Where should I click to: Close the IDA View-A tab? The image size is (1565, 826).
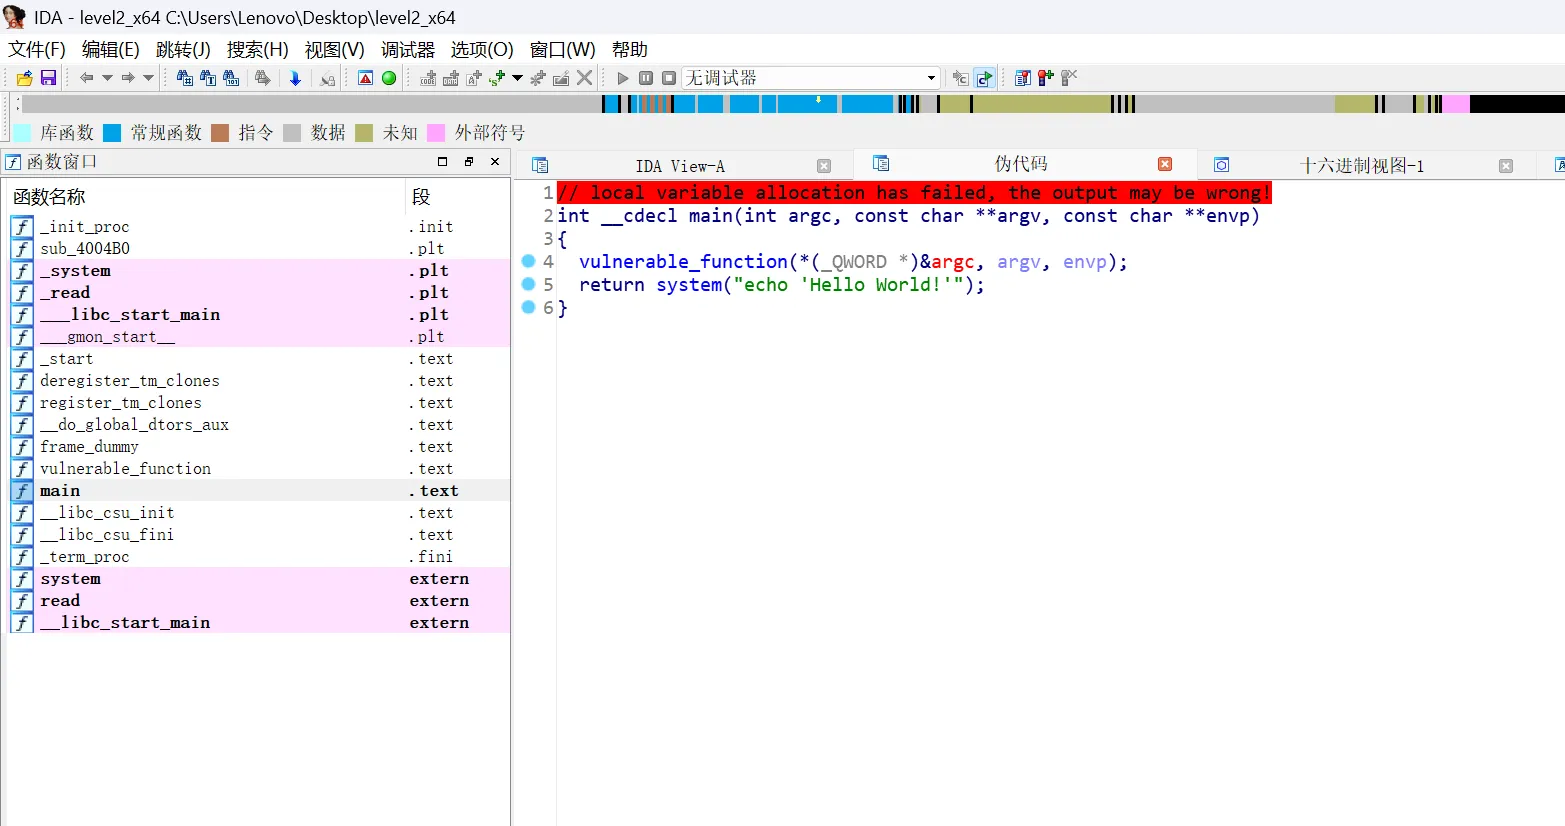(824, 166)
